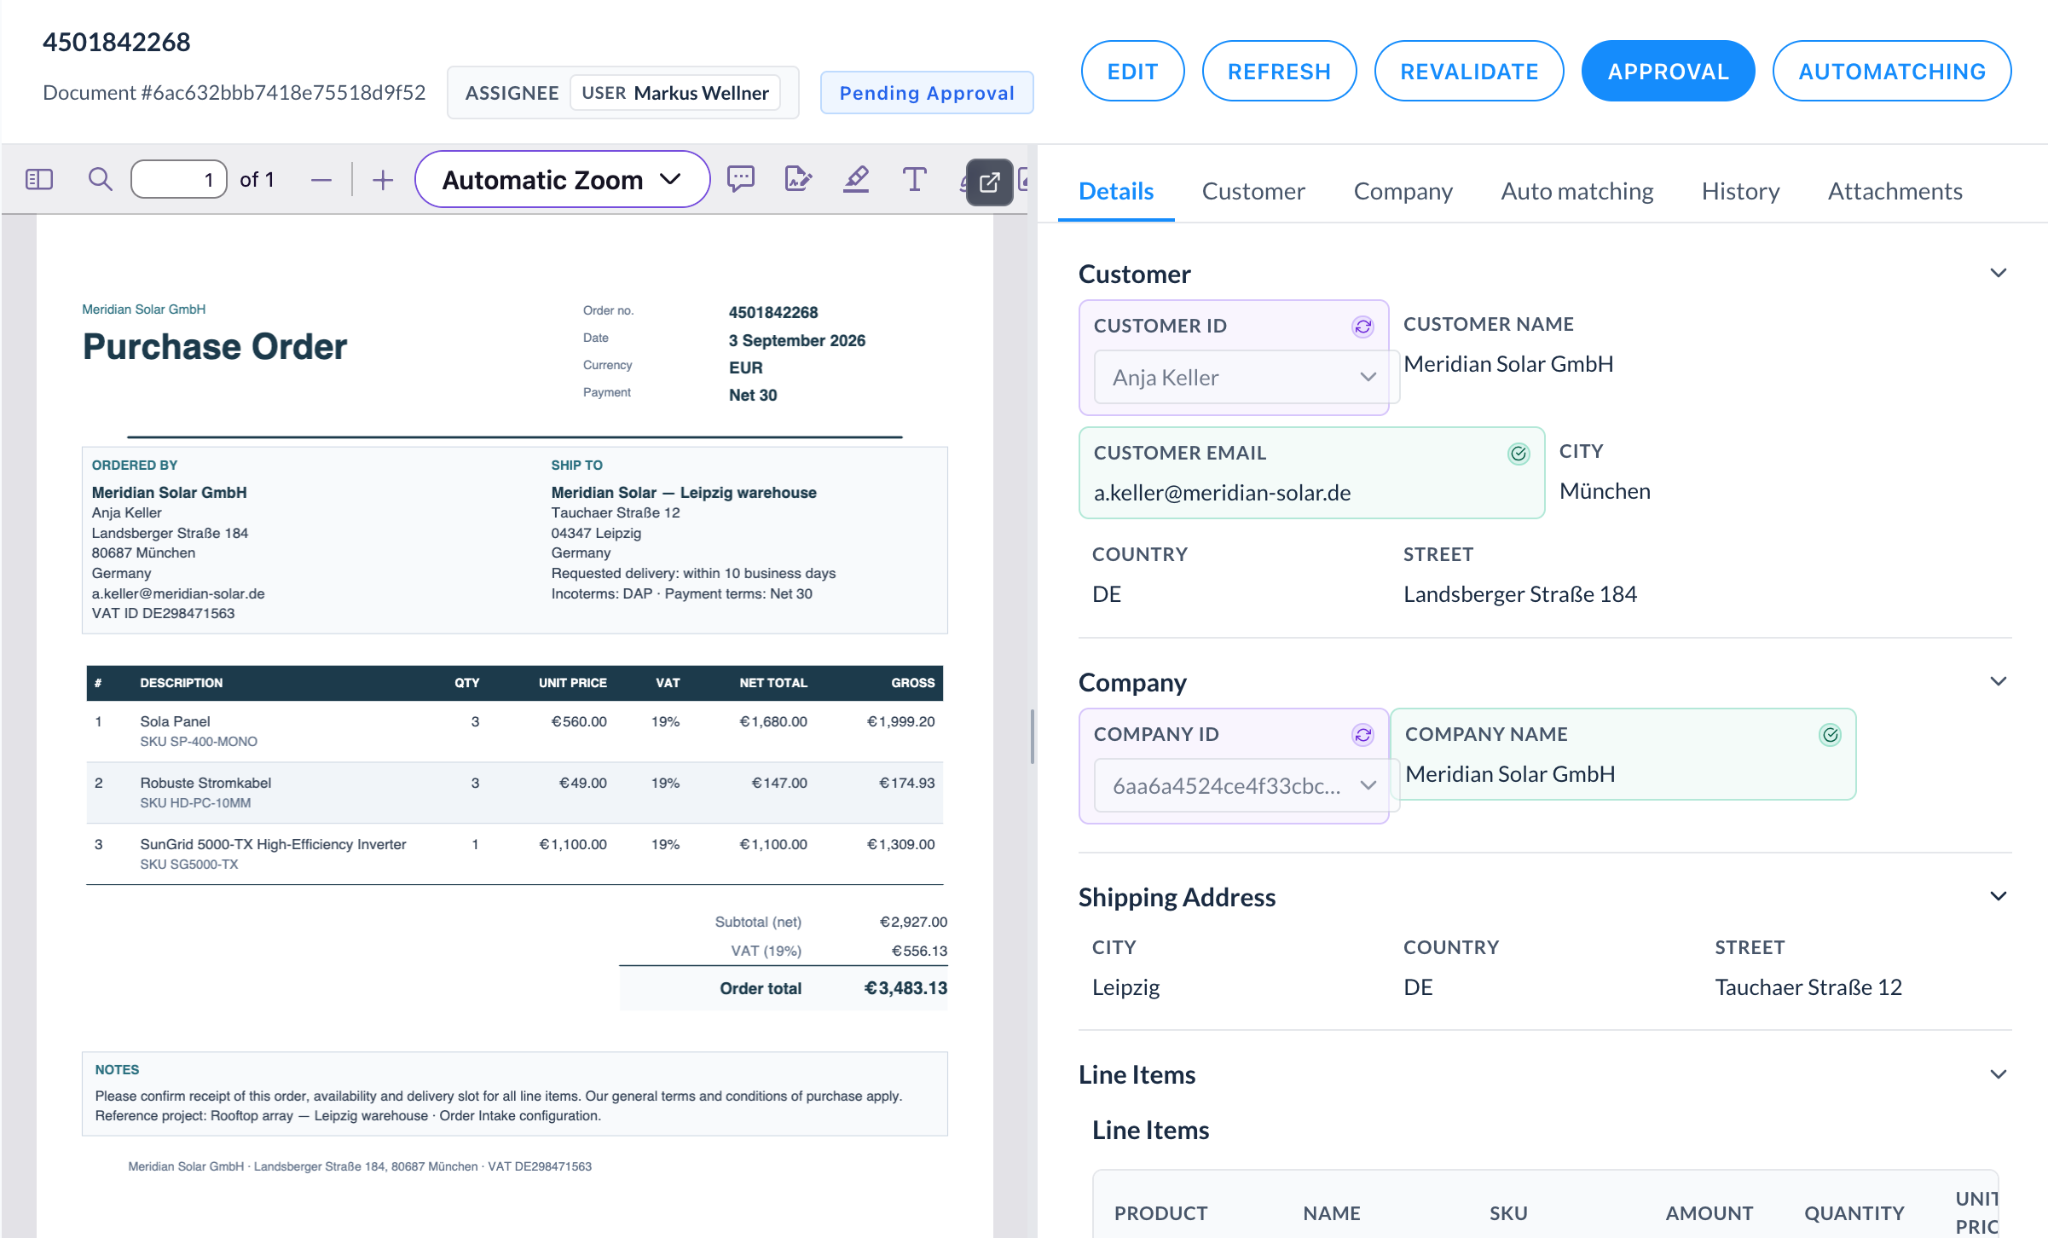Open the History tab
Viewport: 2048px width, 1238px height.
[1740, 191]
